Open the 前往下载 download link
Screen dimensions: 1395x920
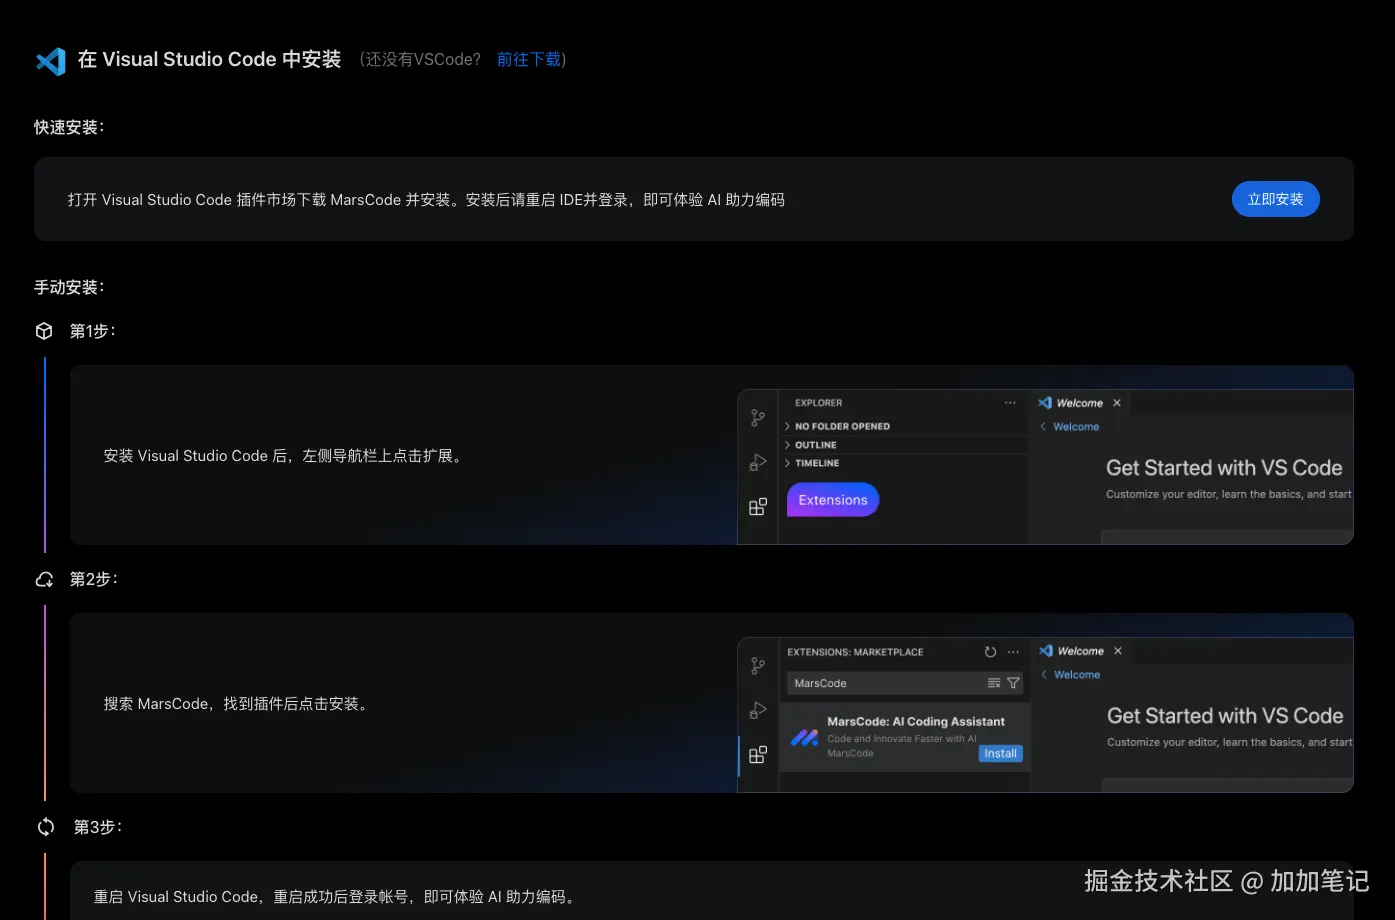529,60
